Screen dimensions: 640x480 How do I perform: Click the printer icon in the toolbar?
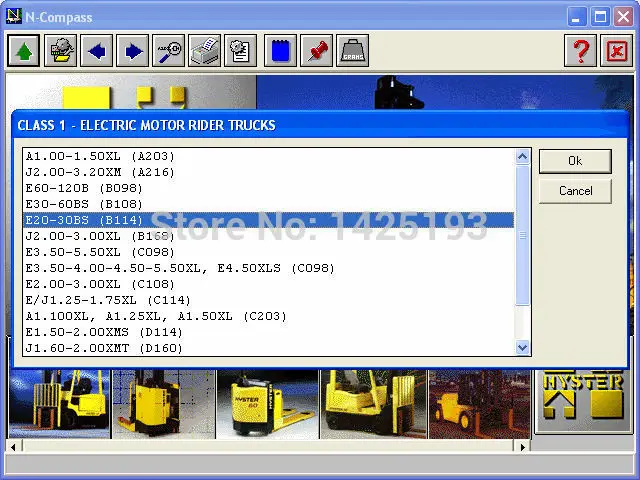pyautogui.click(x=204, y=51)
